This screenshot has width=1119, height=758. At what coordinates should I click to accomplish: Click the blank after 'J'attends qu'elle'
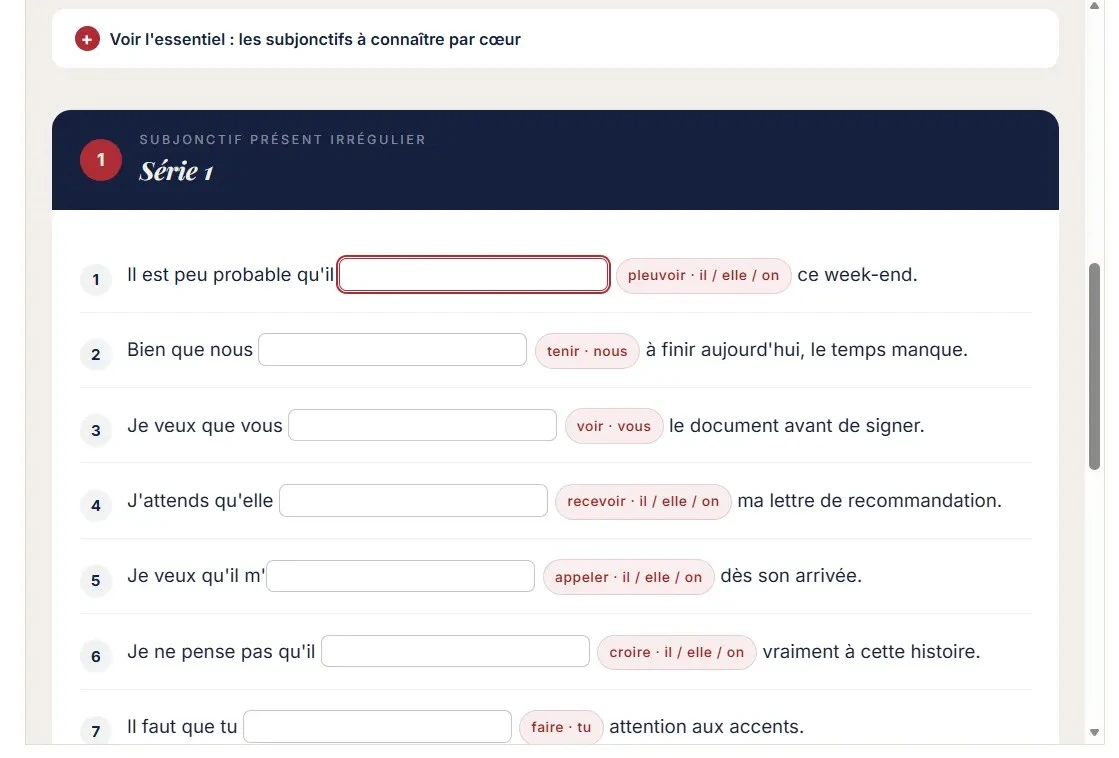pos(413,501)
